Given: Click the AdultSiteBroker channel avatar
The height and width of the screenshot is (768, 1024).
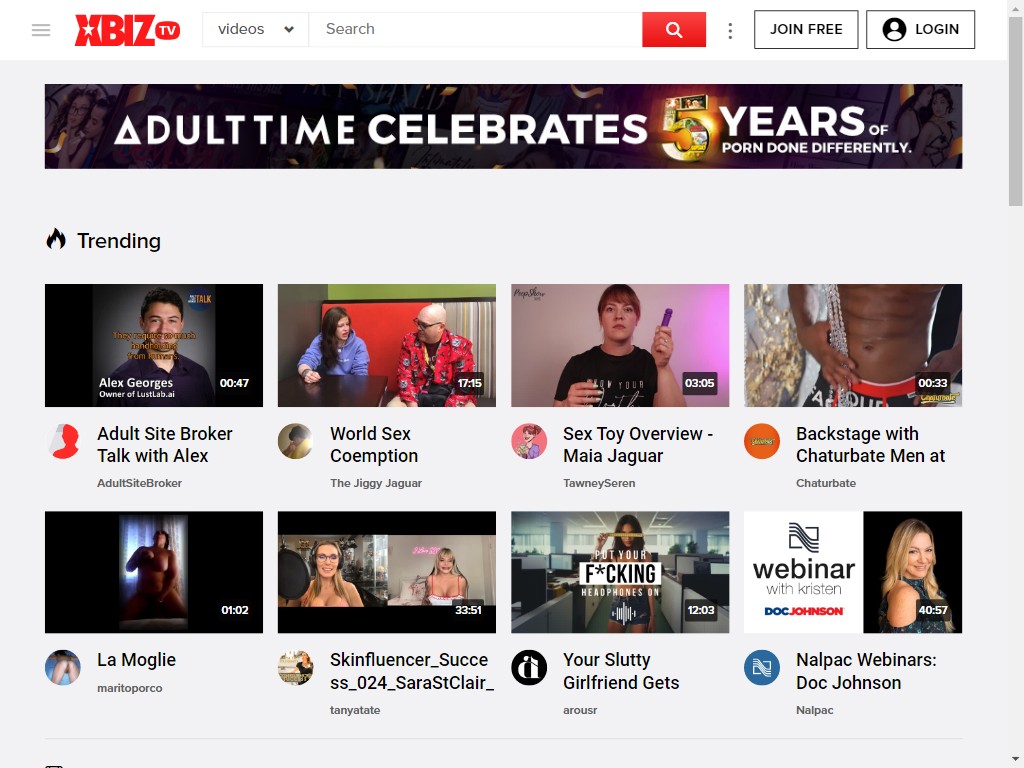Looking at the screenshot, I should pyautogui.click(x=63, y=441).
